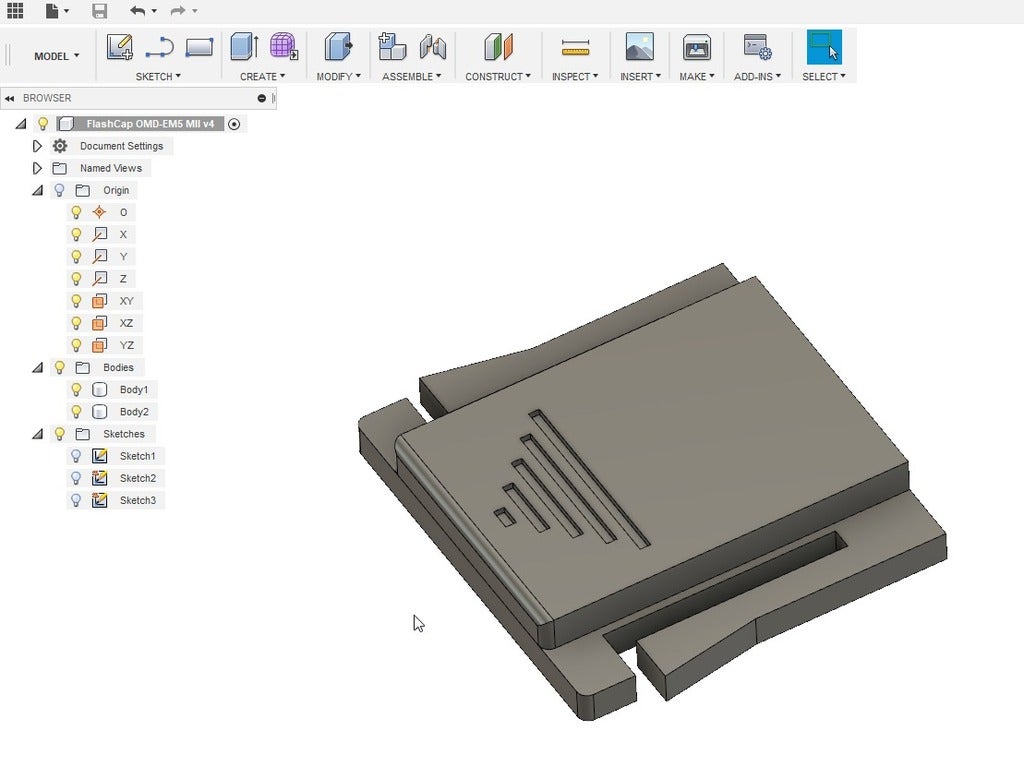1024x767 pixels.
Task: Select the Press Pull modify icon
Action: coord(338,47)
